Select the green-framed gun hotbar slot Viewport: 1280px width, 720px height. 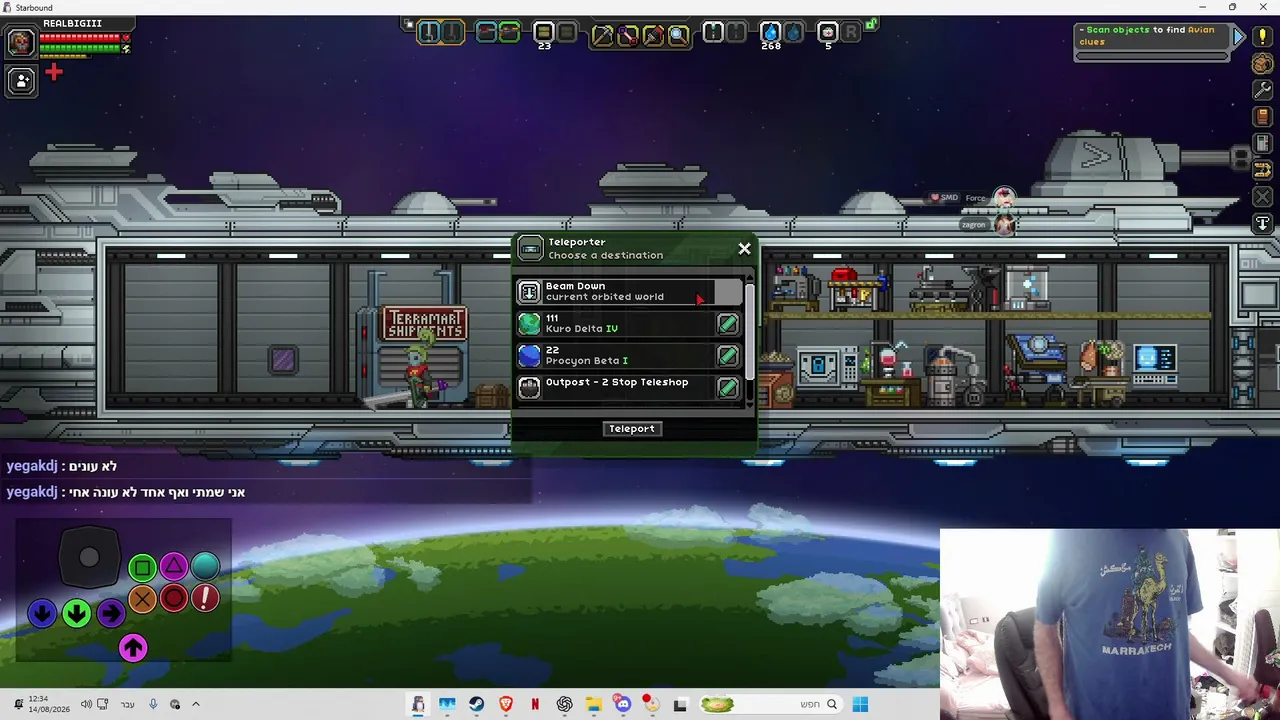click(509, 32)
